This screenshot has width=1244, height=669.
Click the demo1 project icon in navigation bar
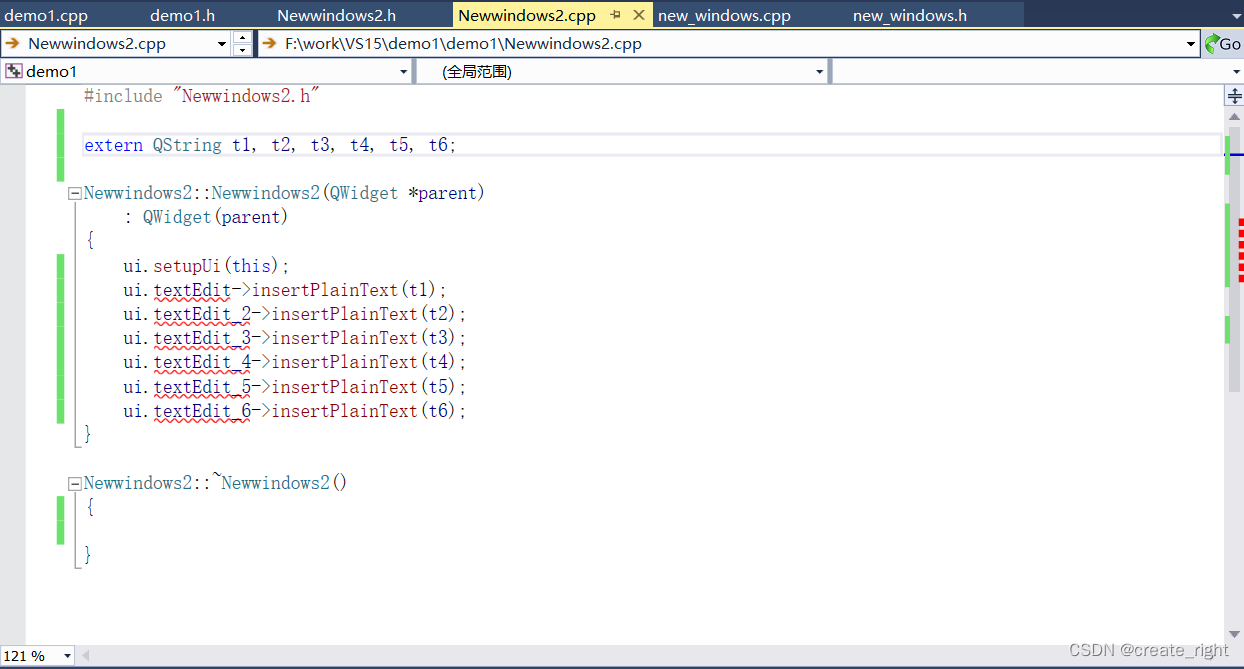tap(12, 70)
